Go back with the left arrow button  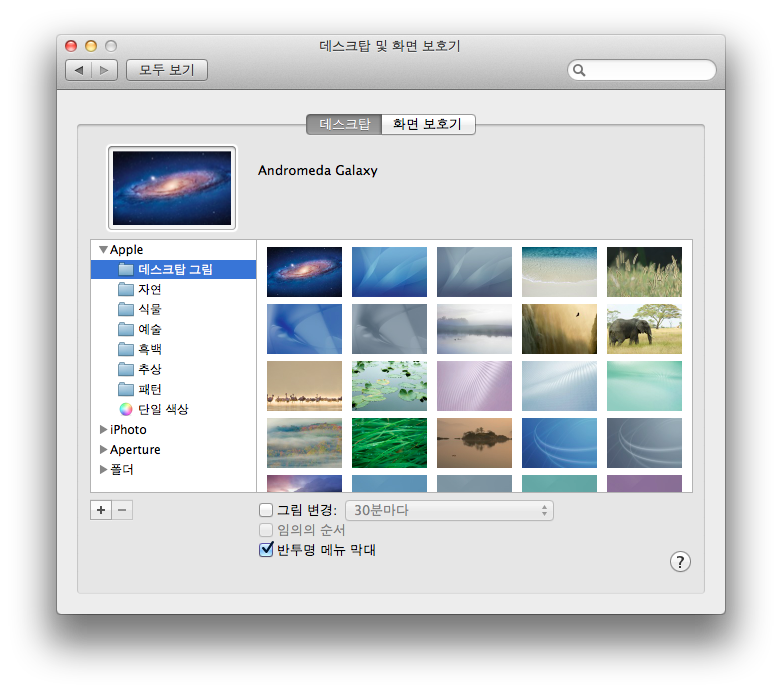[x=79, y=70]
